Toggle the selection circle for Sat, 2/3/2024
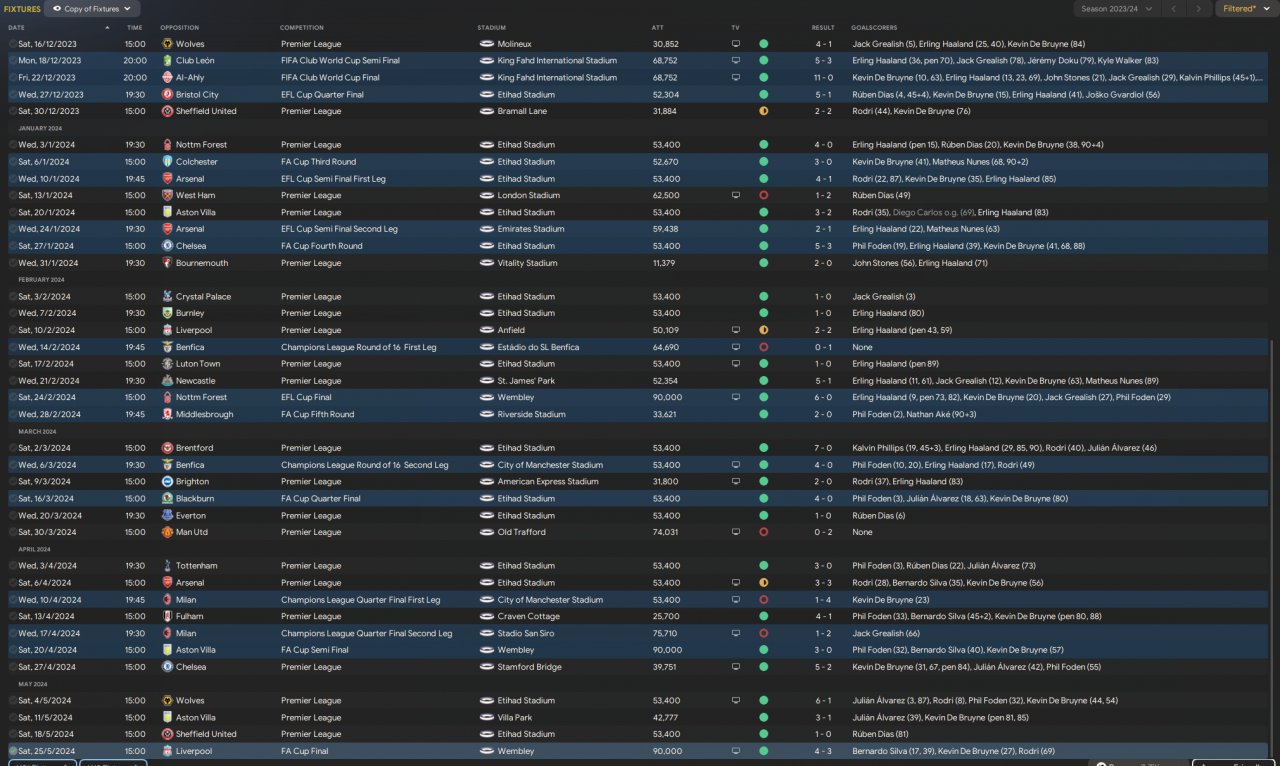The height and width of the screenshot is (766, 1280). [x=12, y=448]
